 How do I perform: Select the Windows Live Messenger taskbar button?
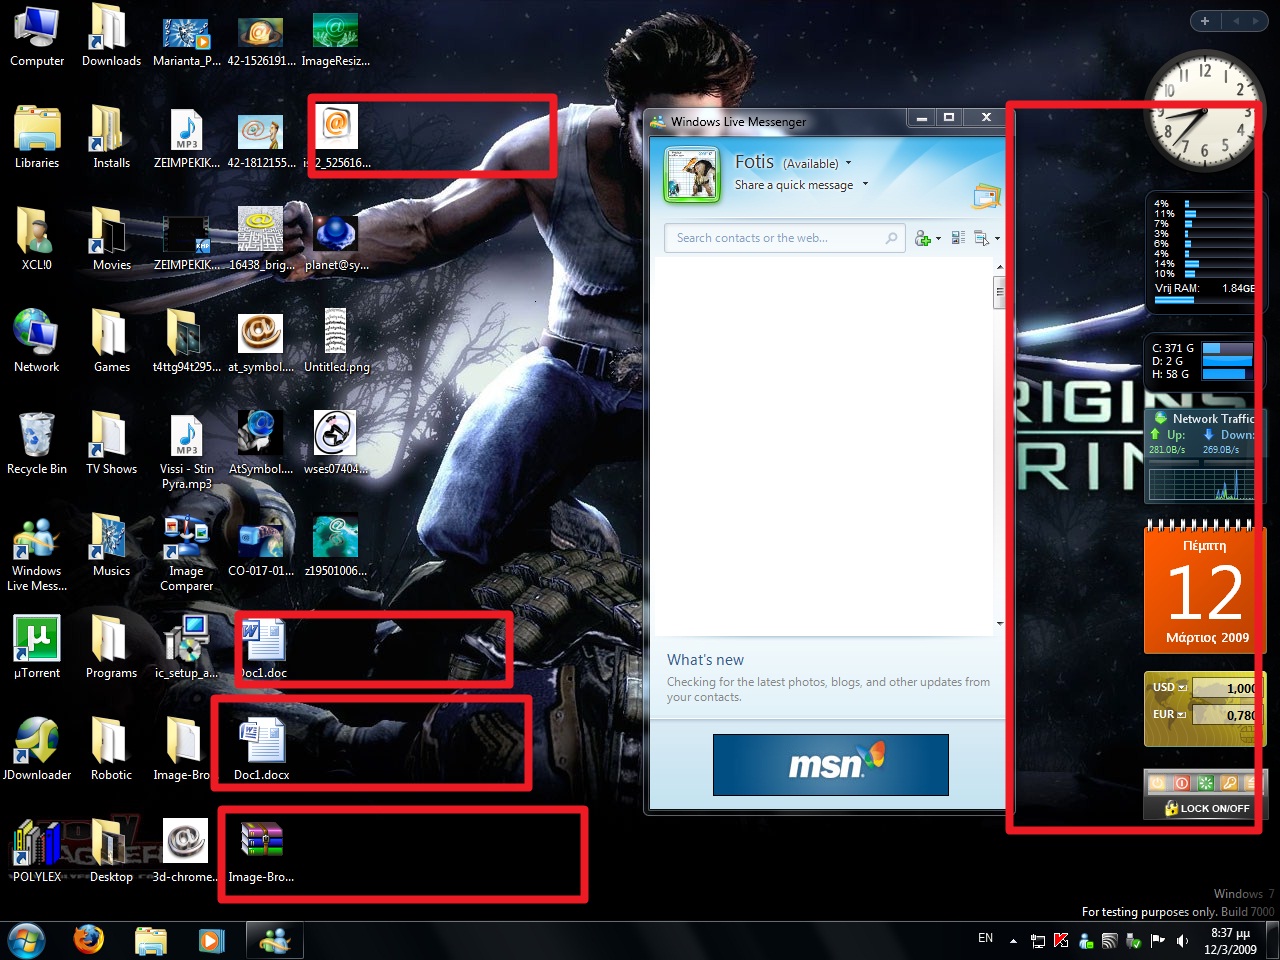pos(275,940)
